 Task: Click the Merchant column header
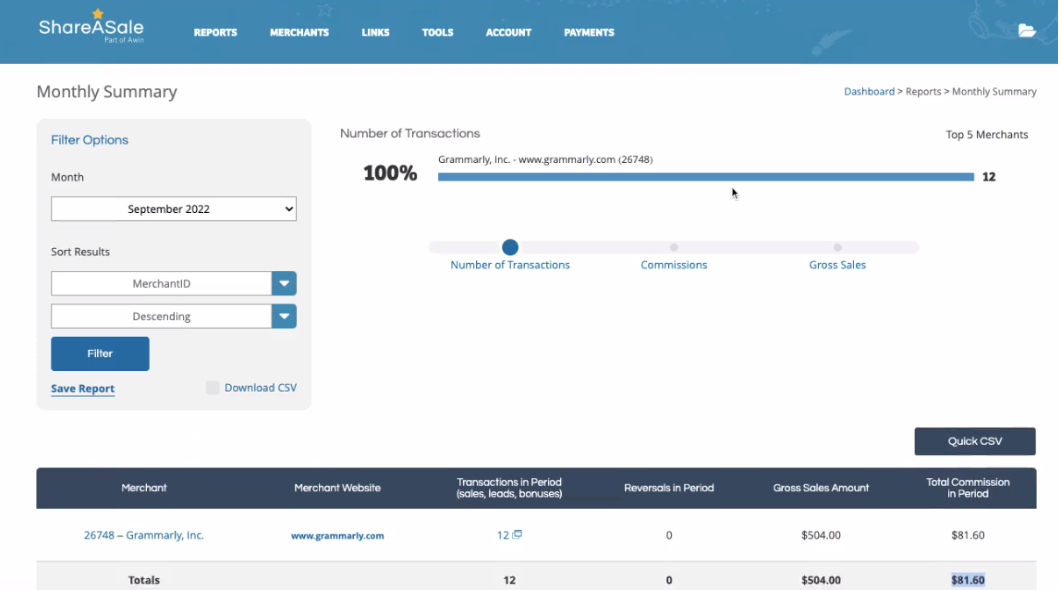[144, 488]
